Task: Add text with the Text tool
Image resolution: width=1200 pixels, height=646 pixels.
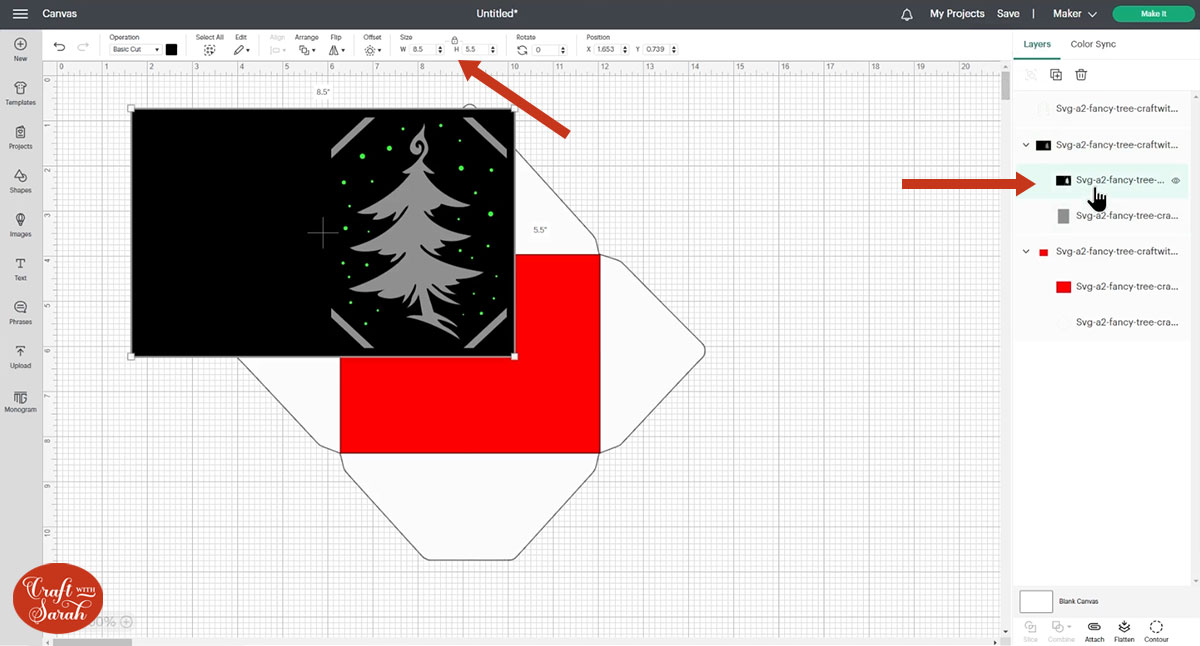Action: coord(20,268)
